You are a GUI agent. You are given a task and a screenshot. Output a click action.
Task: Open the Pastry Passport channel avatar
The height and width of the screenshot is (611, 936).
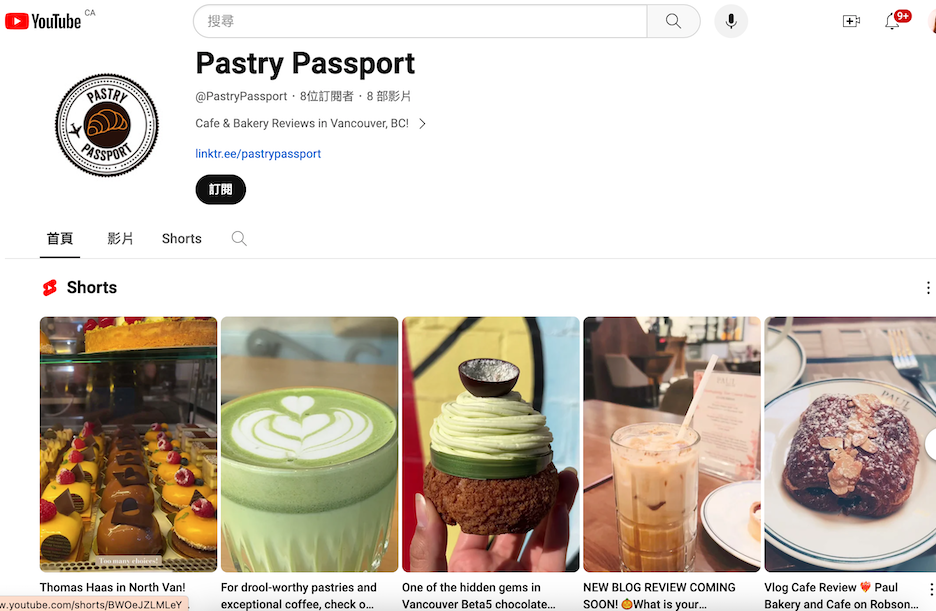point(107,125)
